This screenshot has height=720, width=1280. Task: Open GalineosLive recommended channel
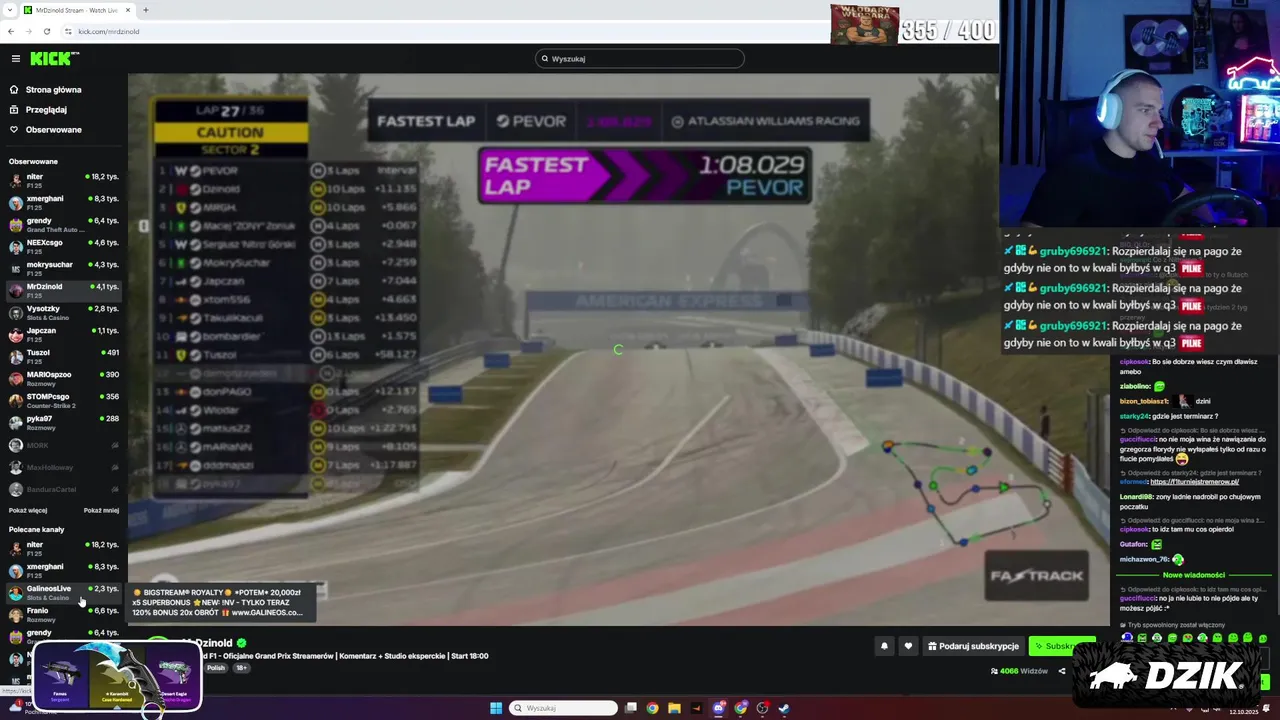click(x=64, y=593)
